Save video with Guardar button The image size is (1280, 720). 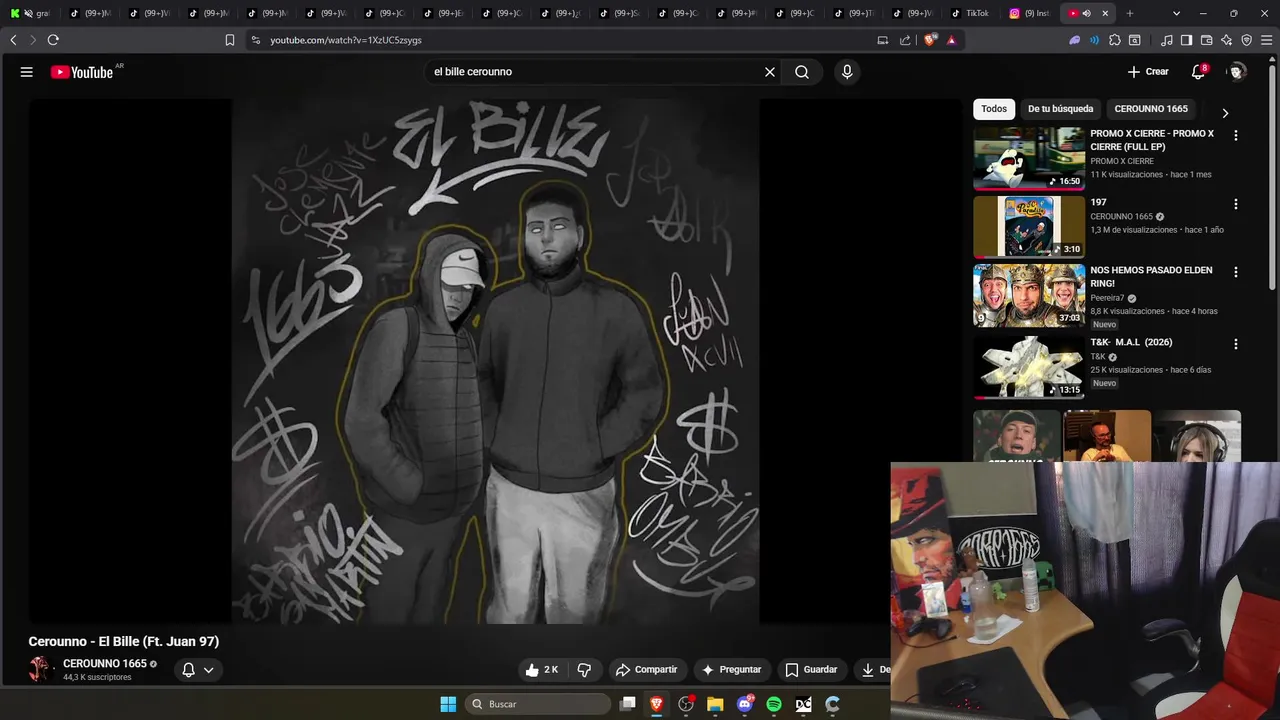[x=811, y=670]
